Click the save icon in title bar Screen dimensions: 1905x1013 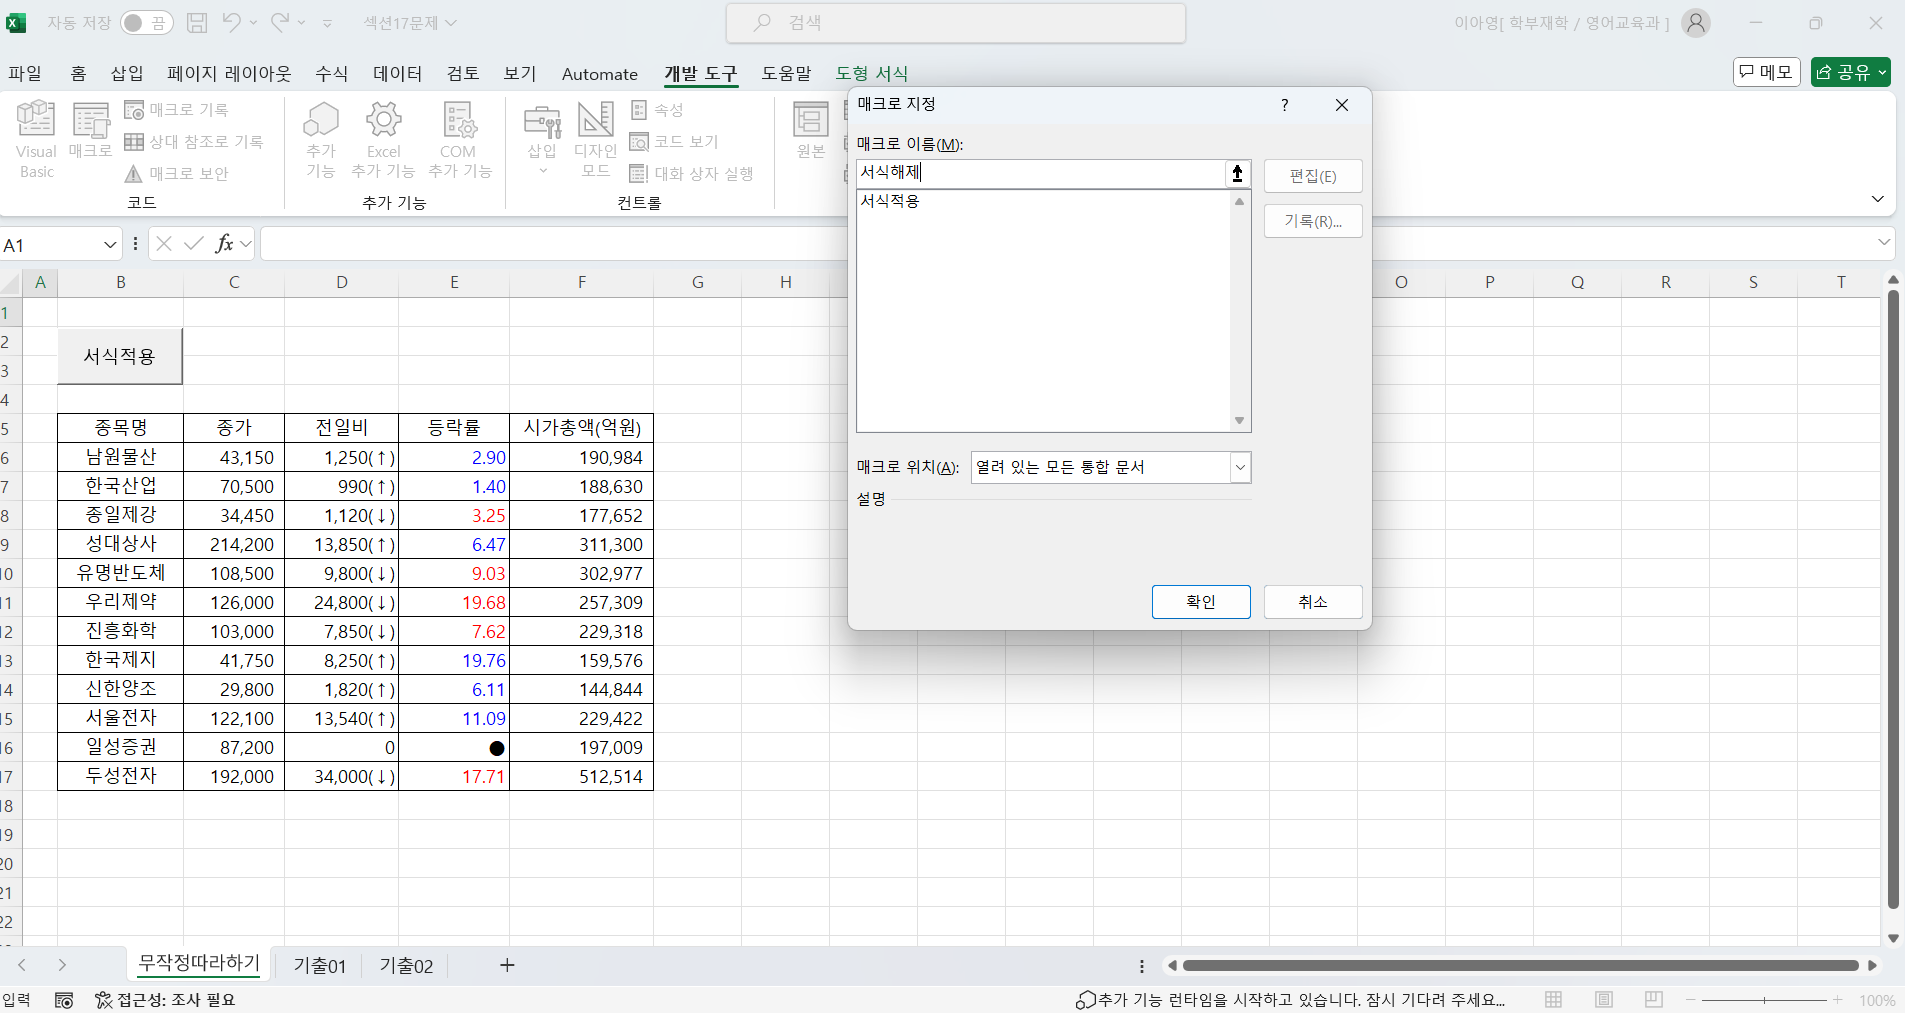(197, 23)
